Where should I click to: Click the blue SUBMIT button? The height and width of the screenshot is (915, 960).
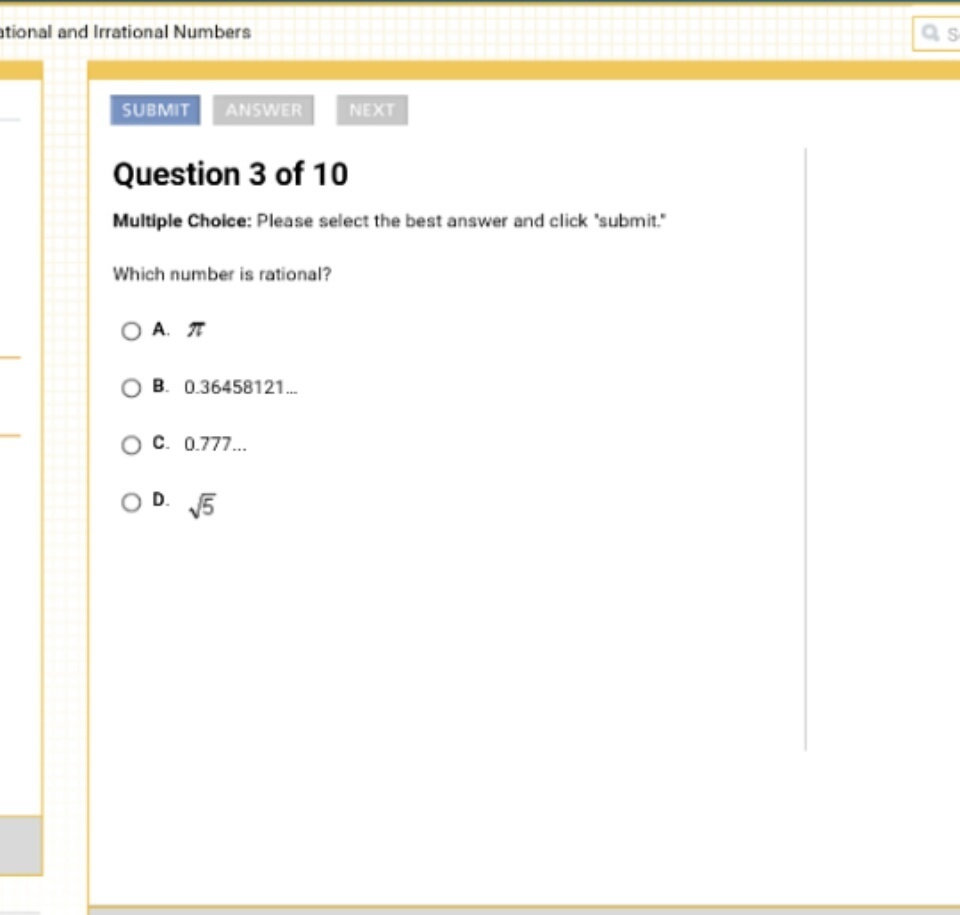(155, 110)
